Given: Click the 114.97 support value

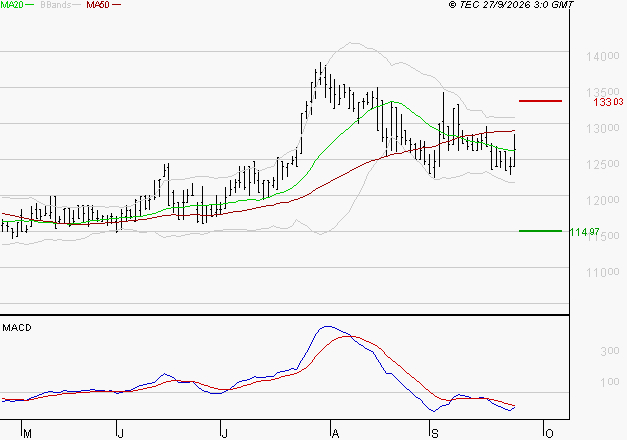Looking at the screenshot, I should point(584,232).
